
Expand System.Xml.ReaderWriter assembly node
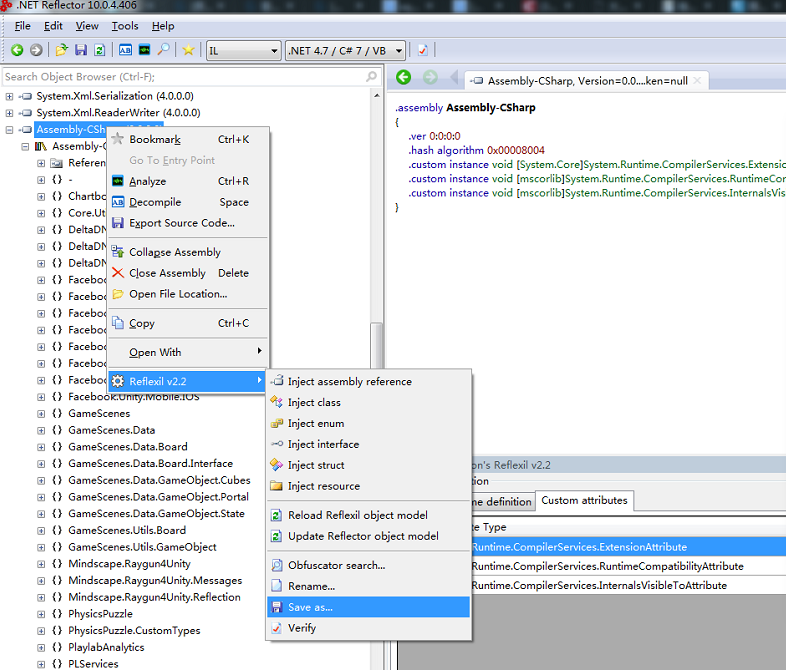coord(9,113)
